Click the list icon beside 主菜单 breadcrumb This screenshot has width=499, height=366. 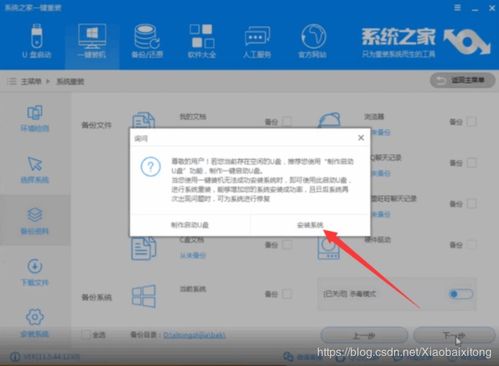[12, 81]
